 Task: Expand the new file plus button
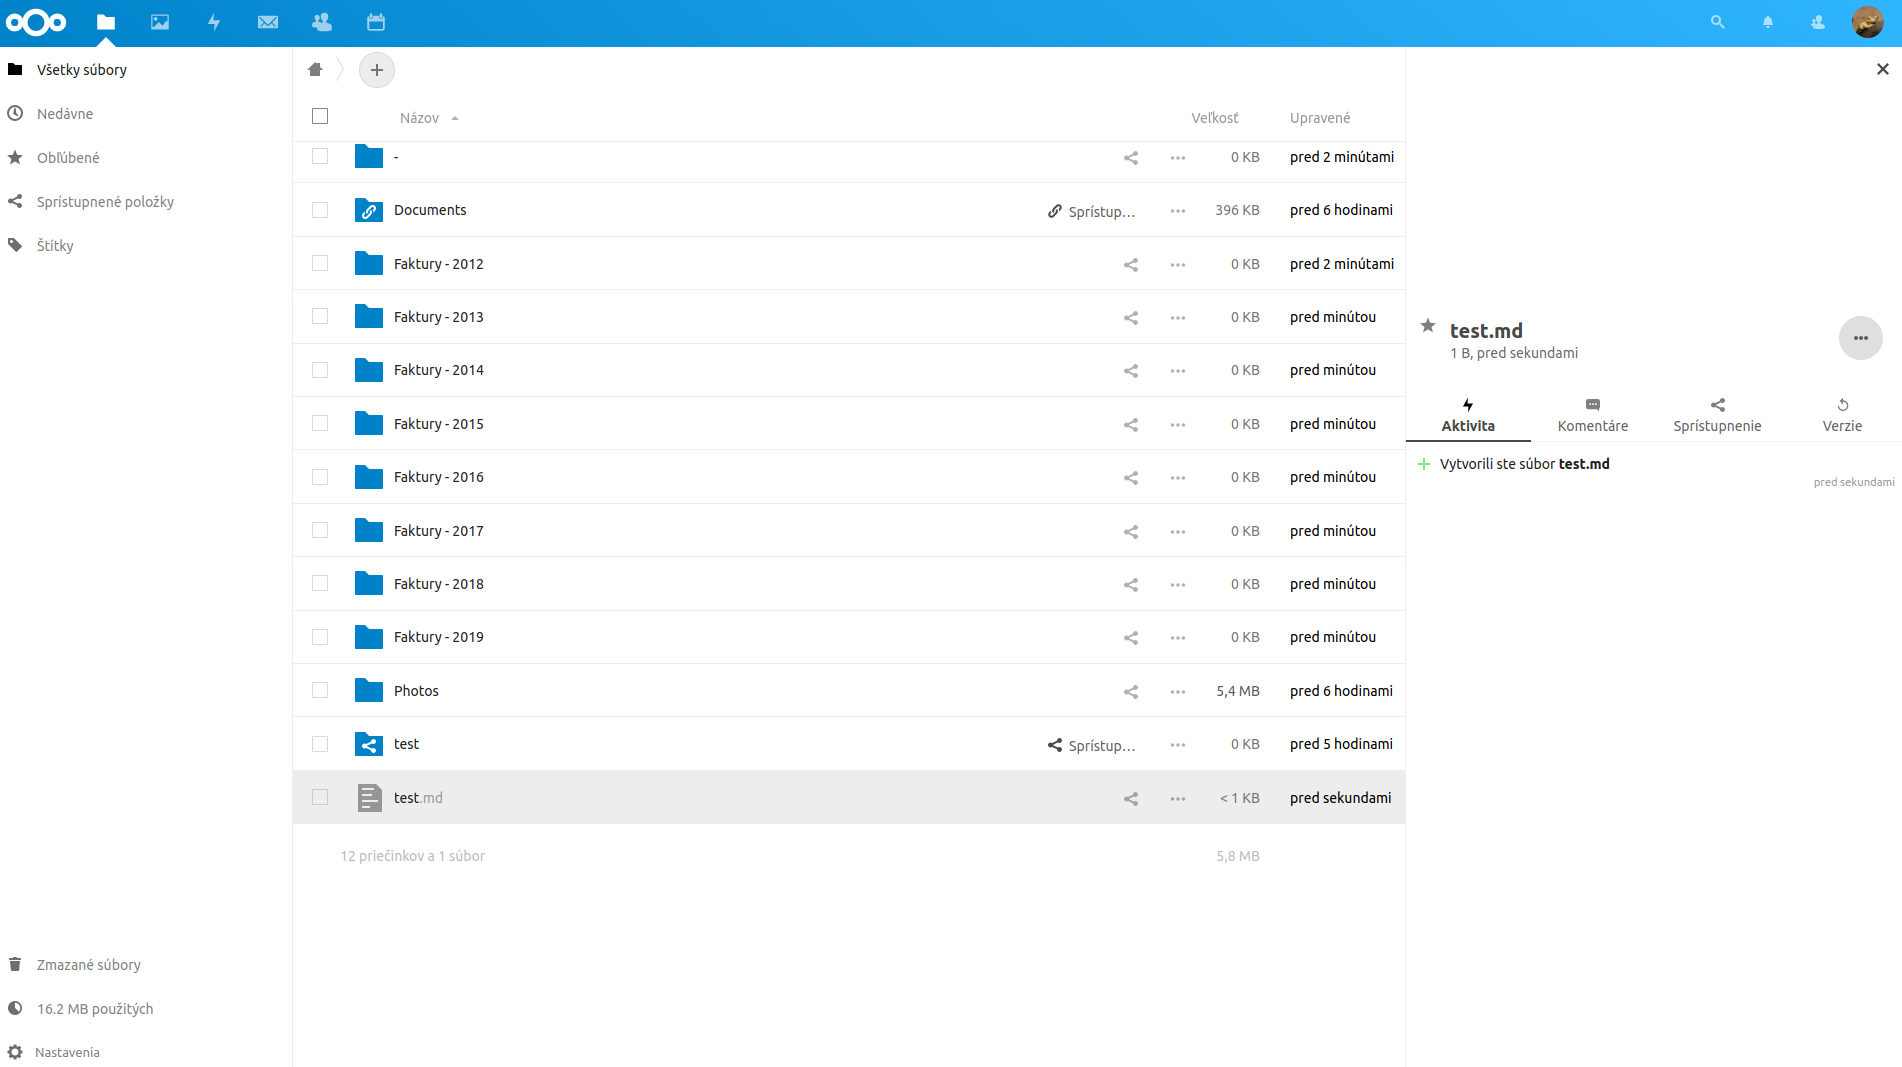(x=377, y=70)
